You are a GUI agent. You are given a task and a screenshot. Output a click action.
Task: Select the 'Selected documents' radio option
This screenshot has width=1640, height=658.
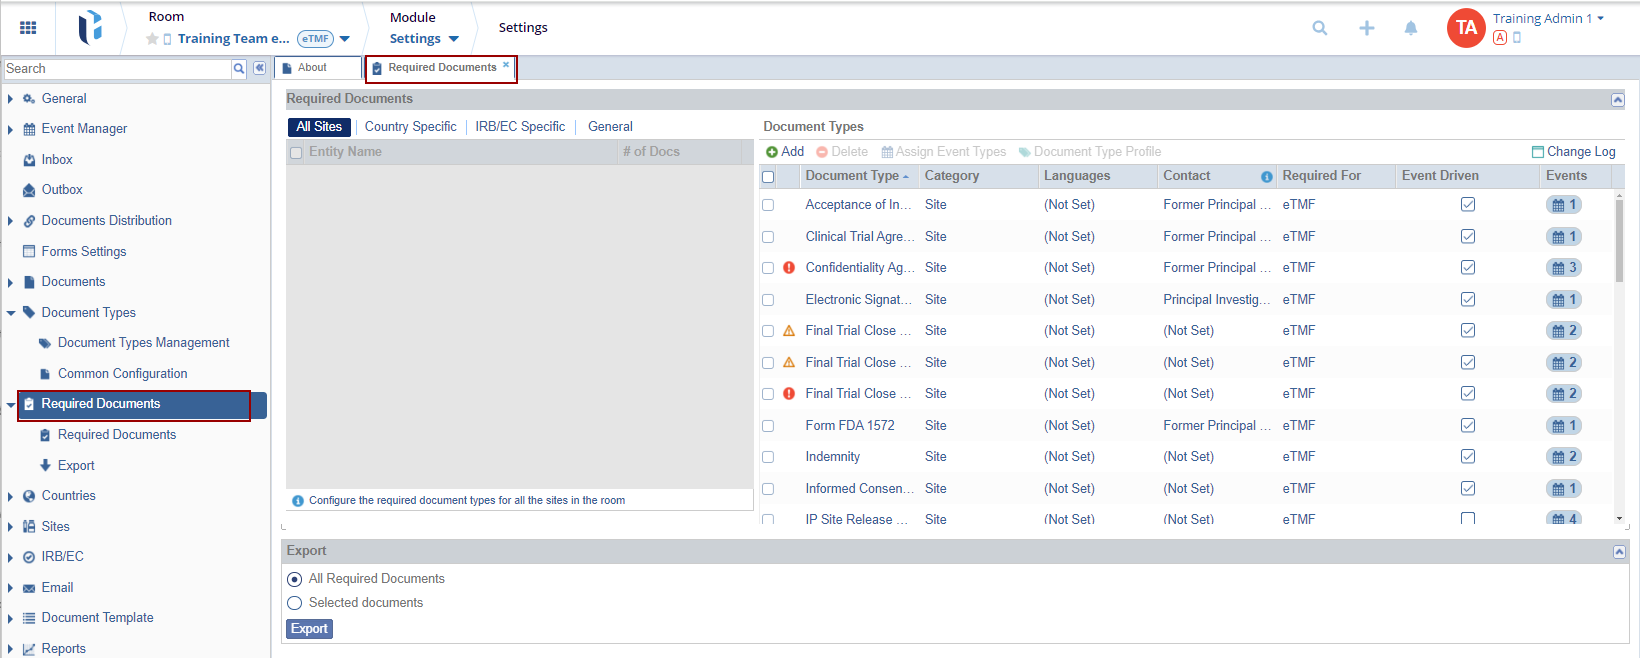click(x=295, y=603)
